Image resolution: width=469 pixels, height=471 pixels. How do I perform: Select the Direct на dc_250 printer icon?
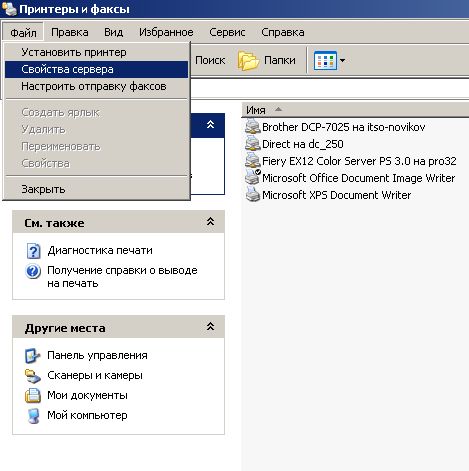[x=252, y=144]
